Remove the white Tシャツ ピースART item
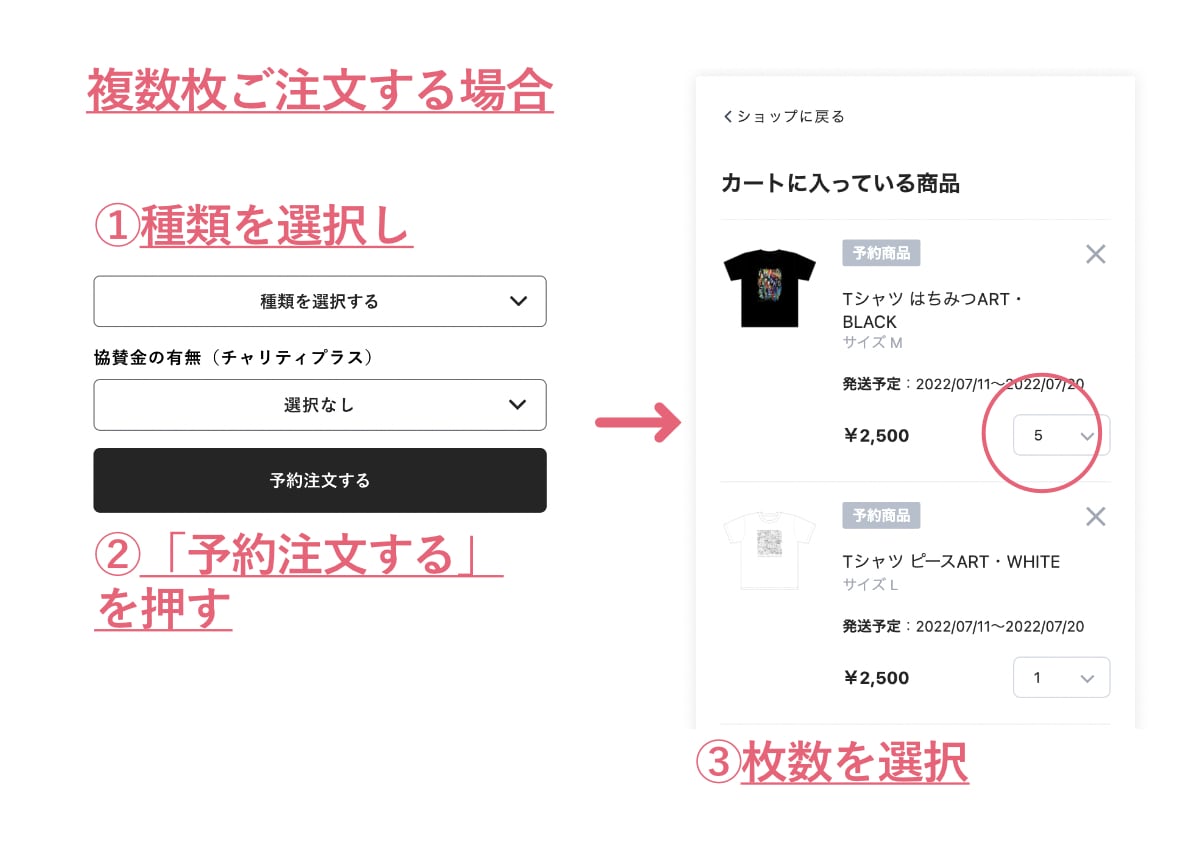This screenshot has height=845, width=1200. coord(1095,516)
